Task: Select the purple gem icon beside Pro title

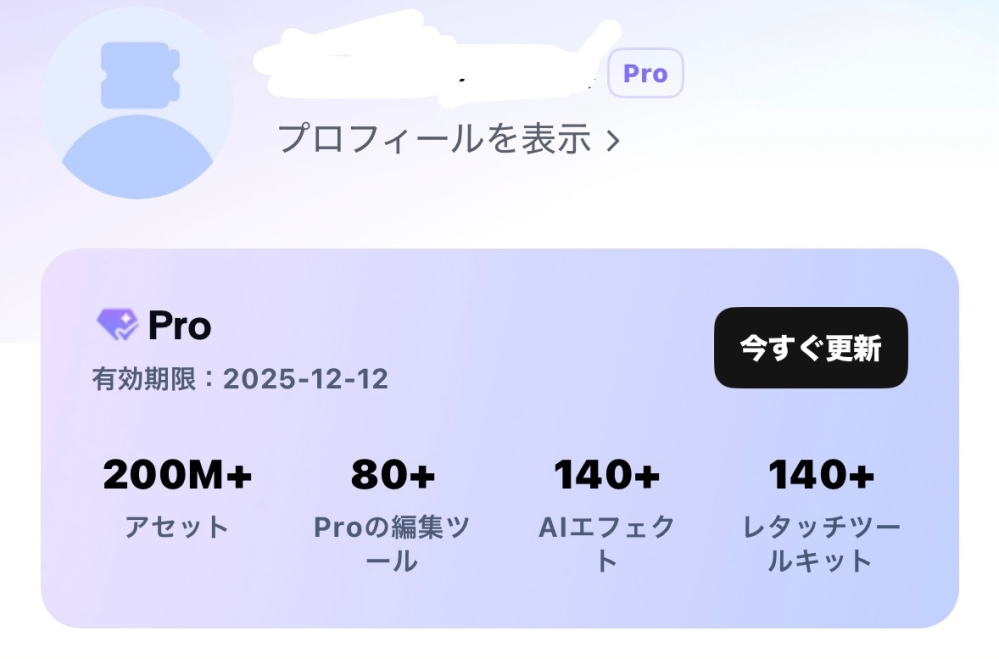Action: [118, 325]
